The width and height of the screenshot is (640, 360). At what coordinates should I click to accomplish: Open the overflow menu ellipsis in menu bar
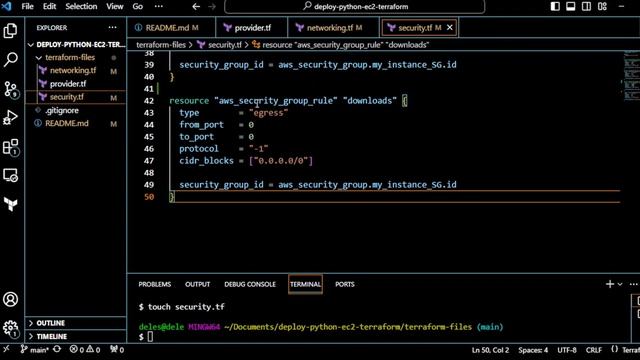[159, 7]
